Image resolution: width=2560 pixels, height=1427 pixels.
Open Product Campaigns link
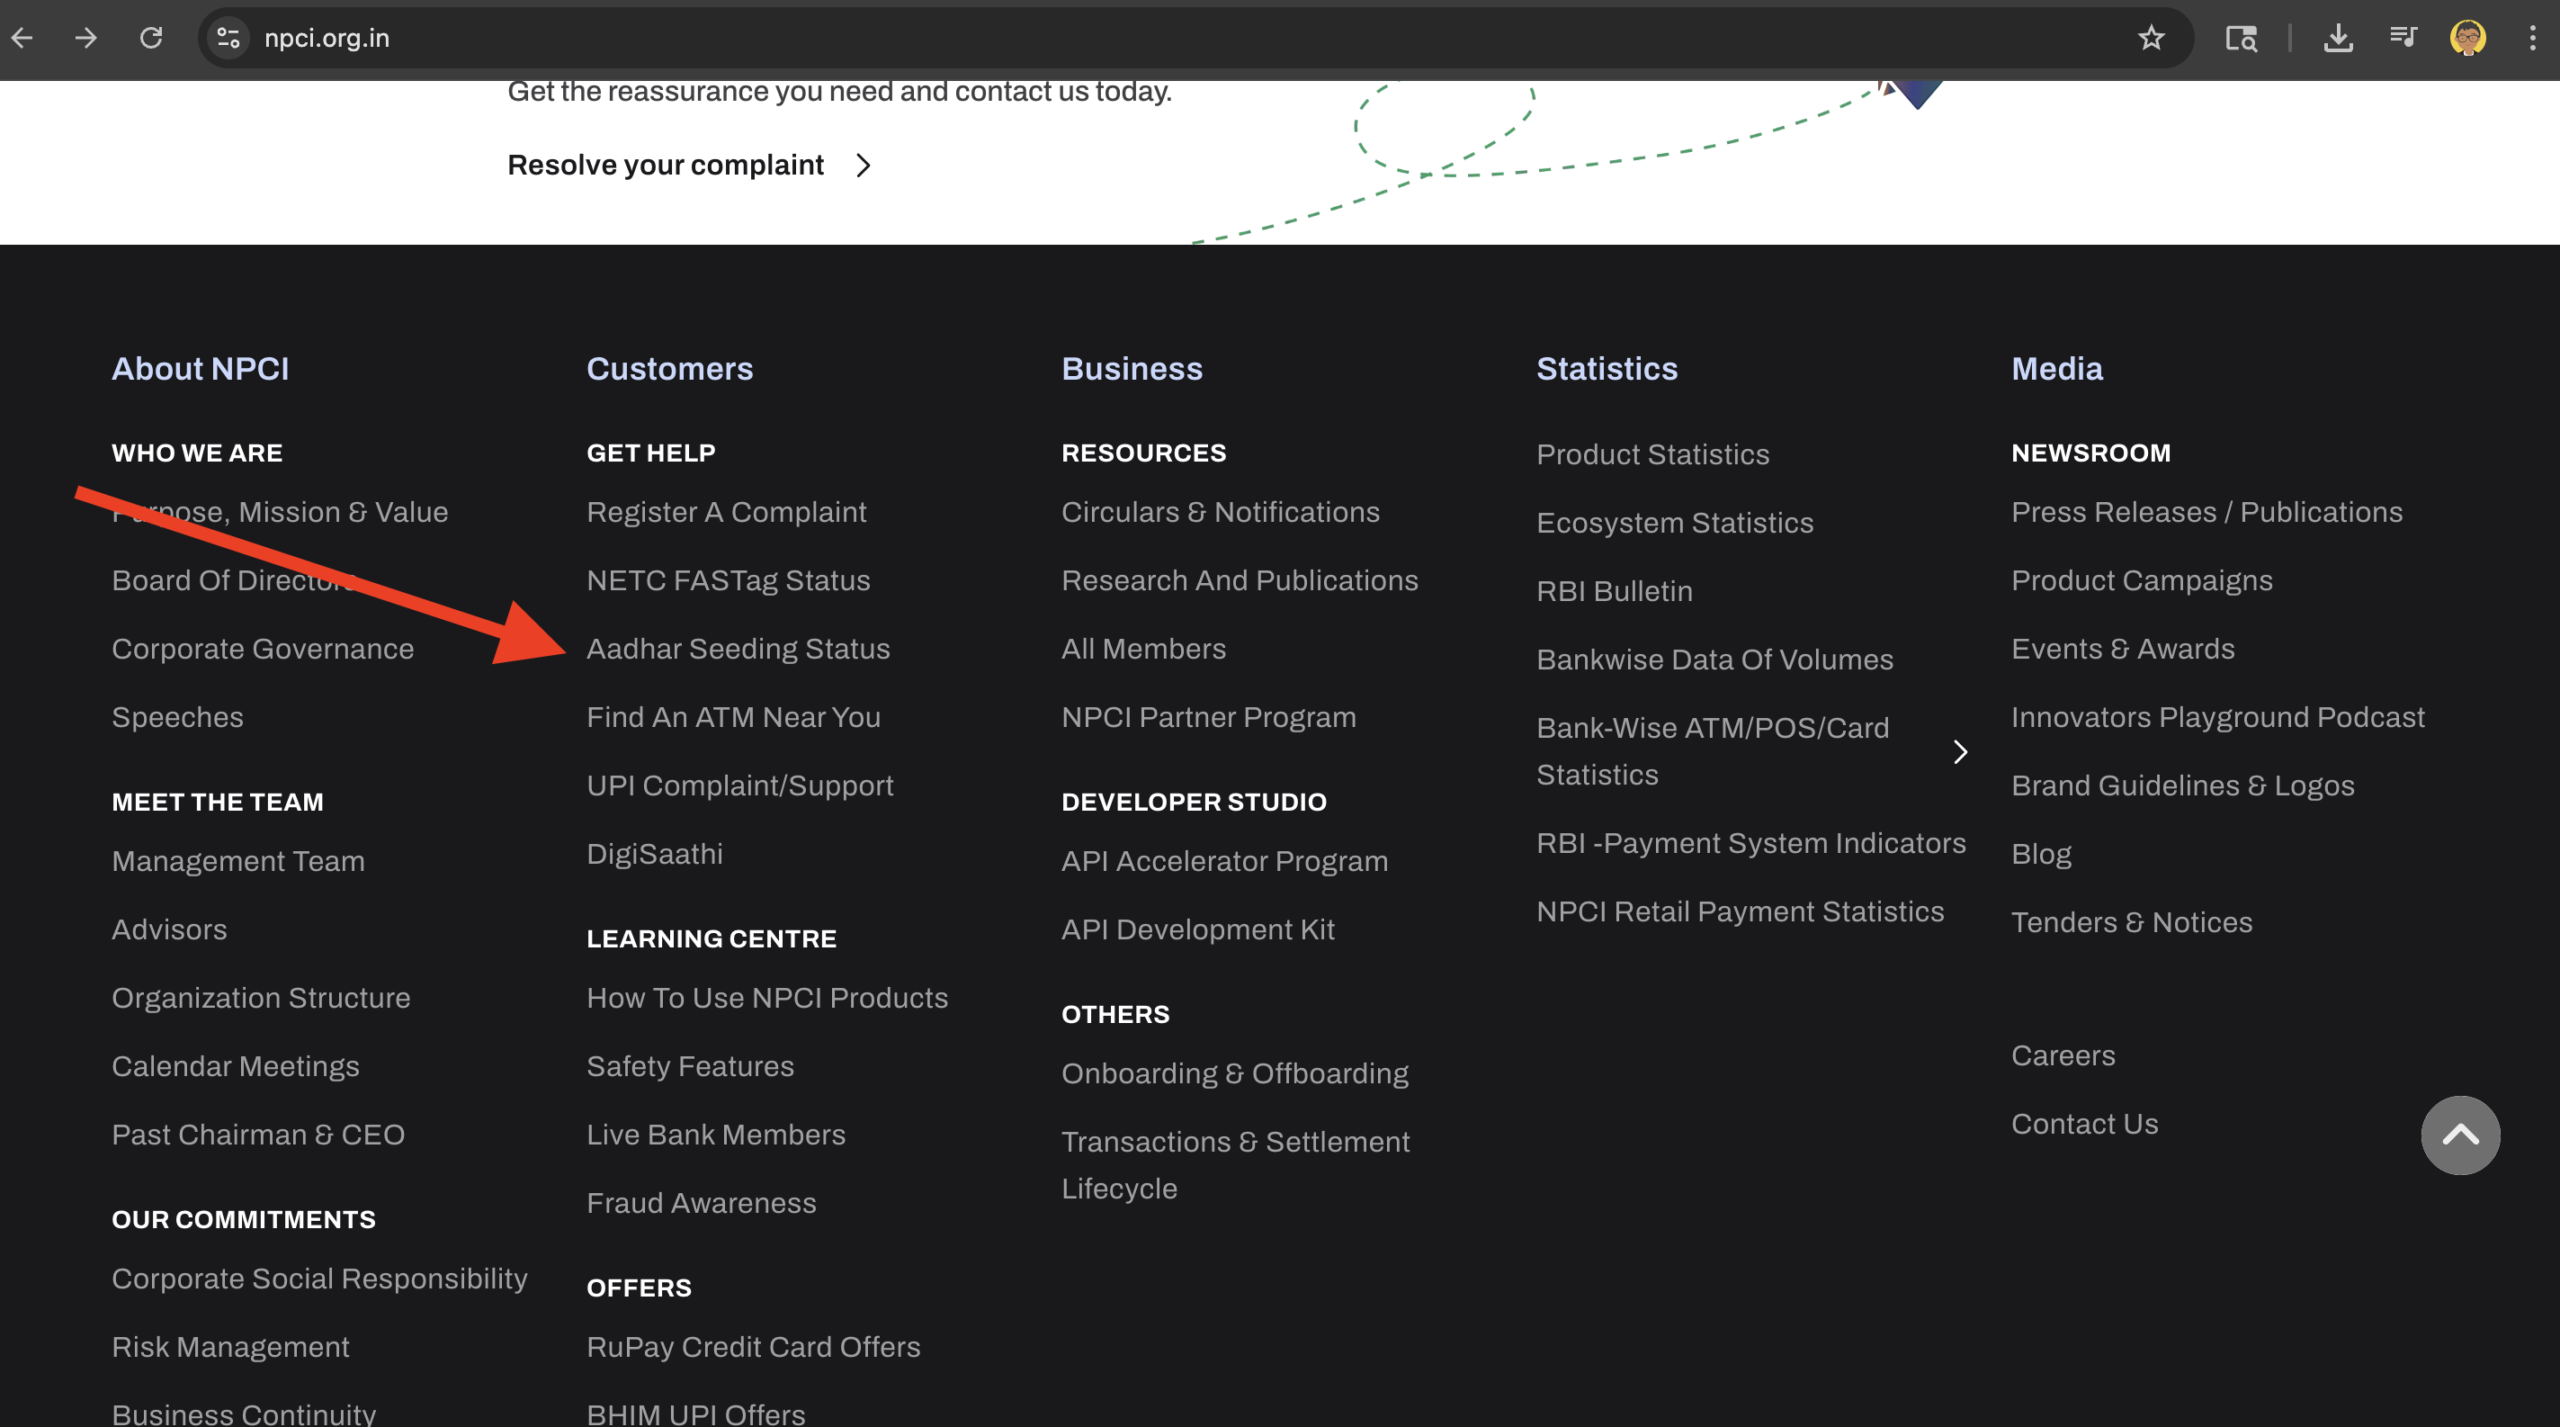2142,580
